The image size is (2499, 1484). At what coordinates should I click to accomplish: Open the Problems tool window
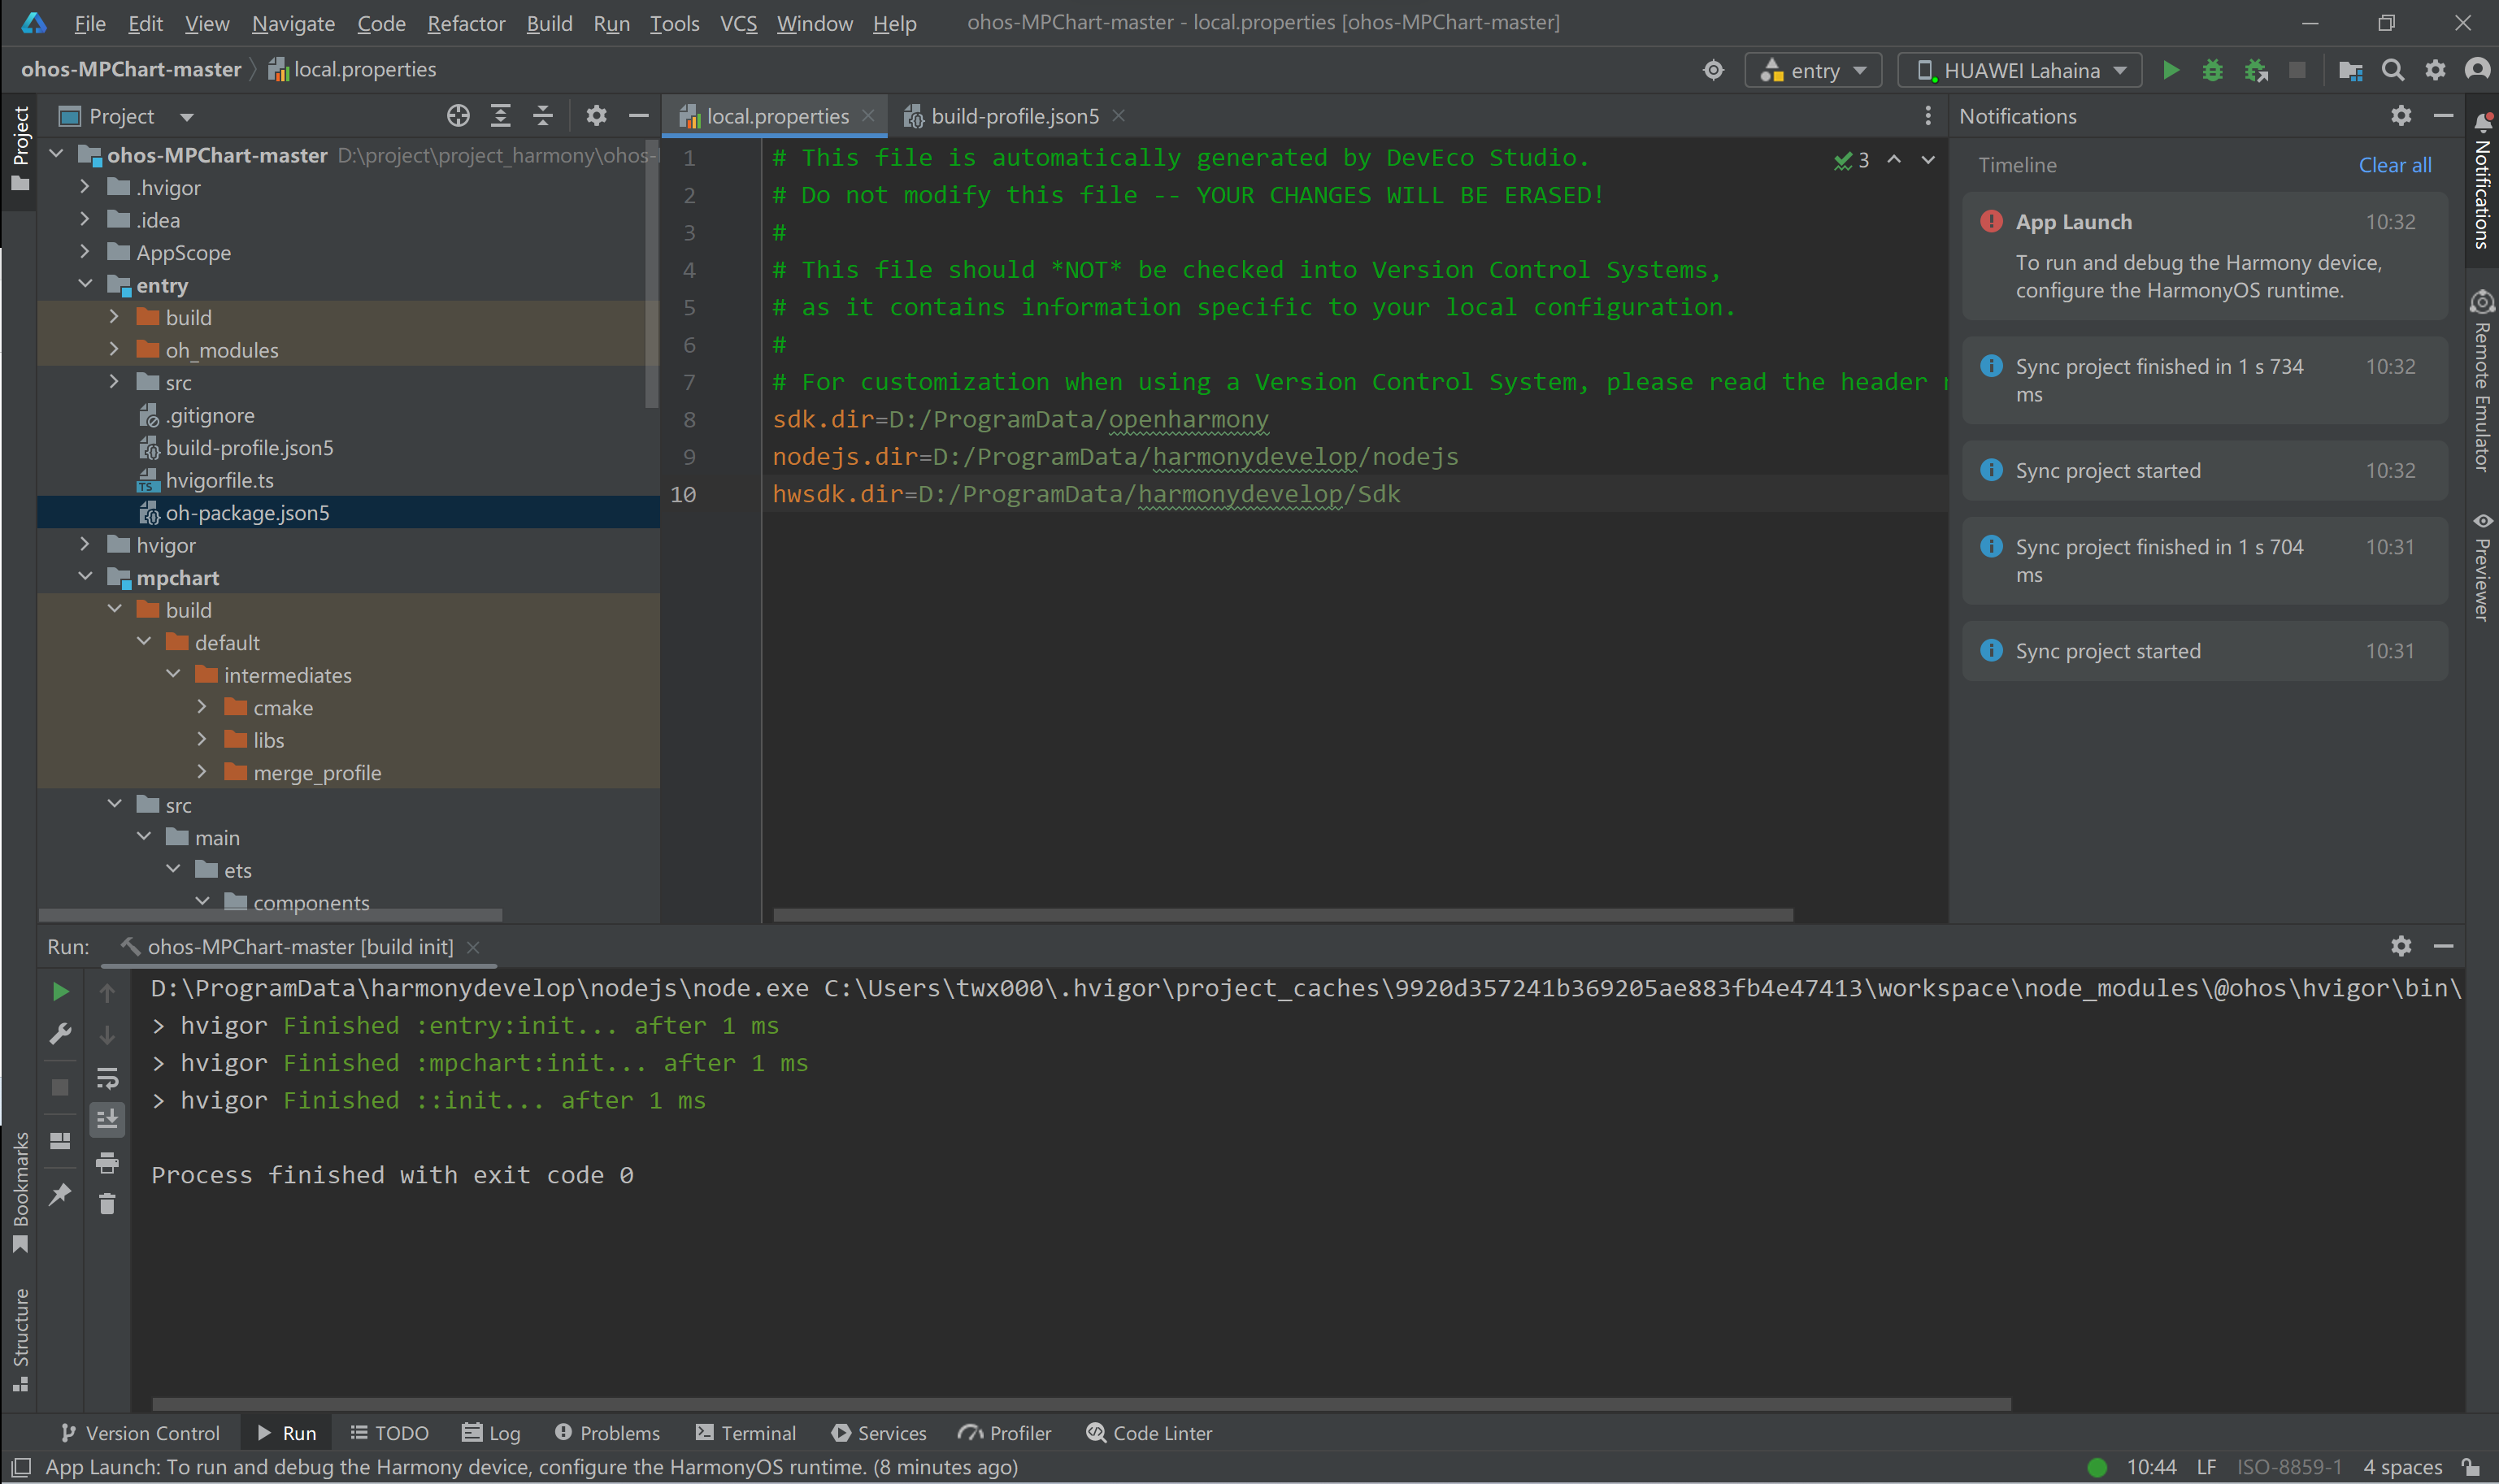[607, 1433]
